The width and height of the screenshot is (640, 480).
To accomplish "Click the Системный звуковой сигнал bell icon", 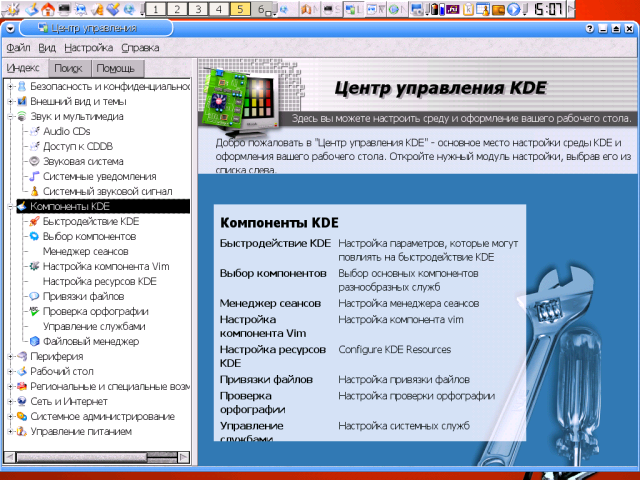I will tap(35, 191).
